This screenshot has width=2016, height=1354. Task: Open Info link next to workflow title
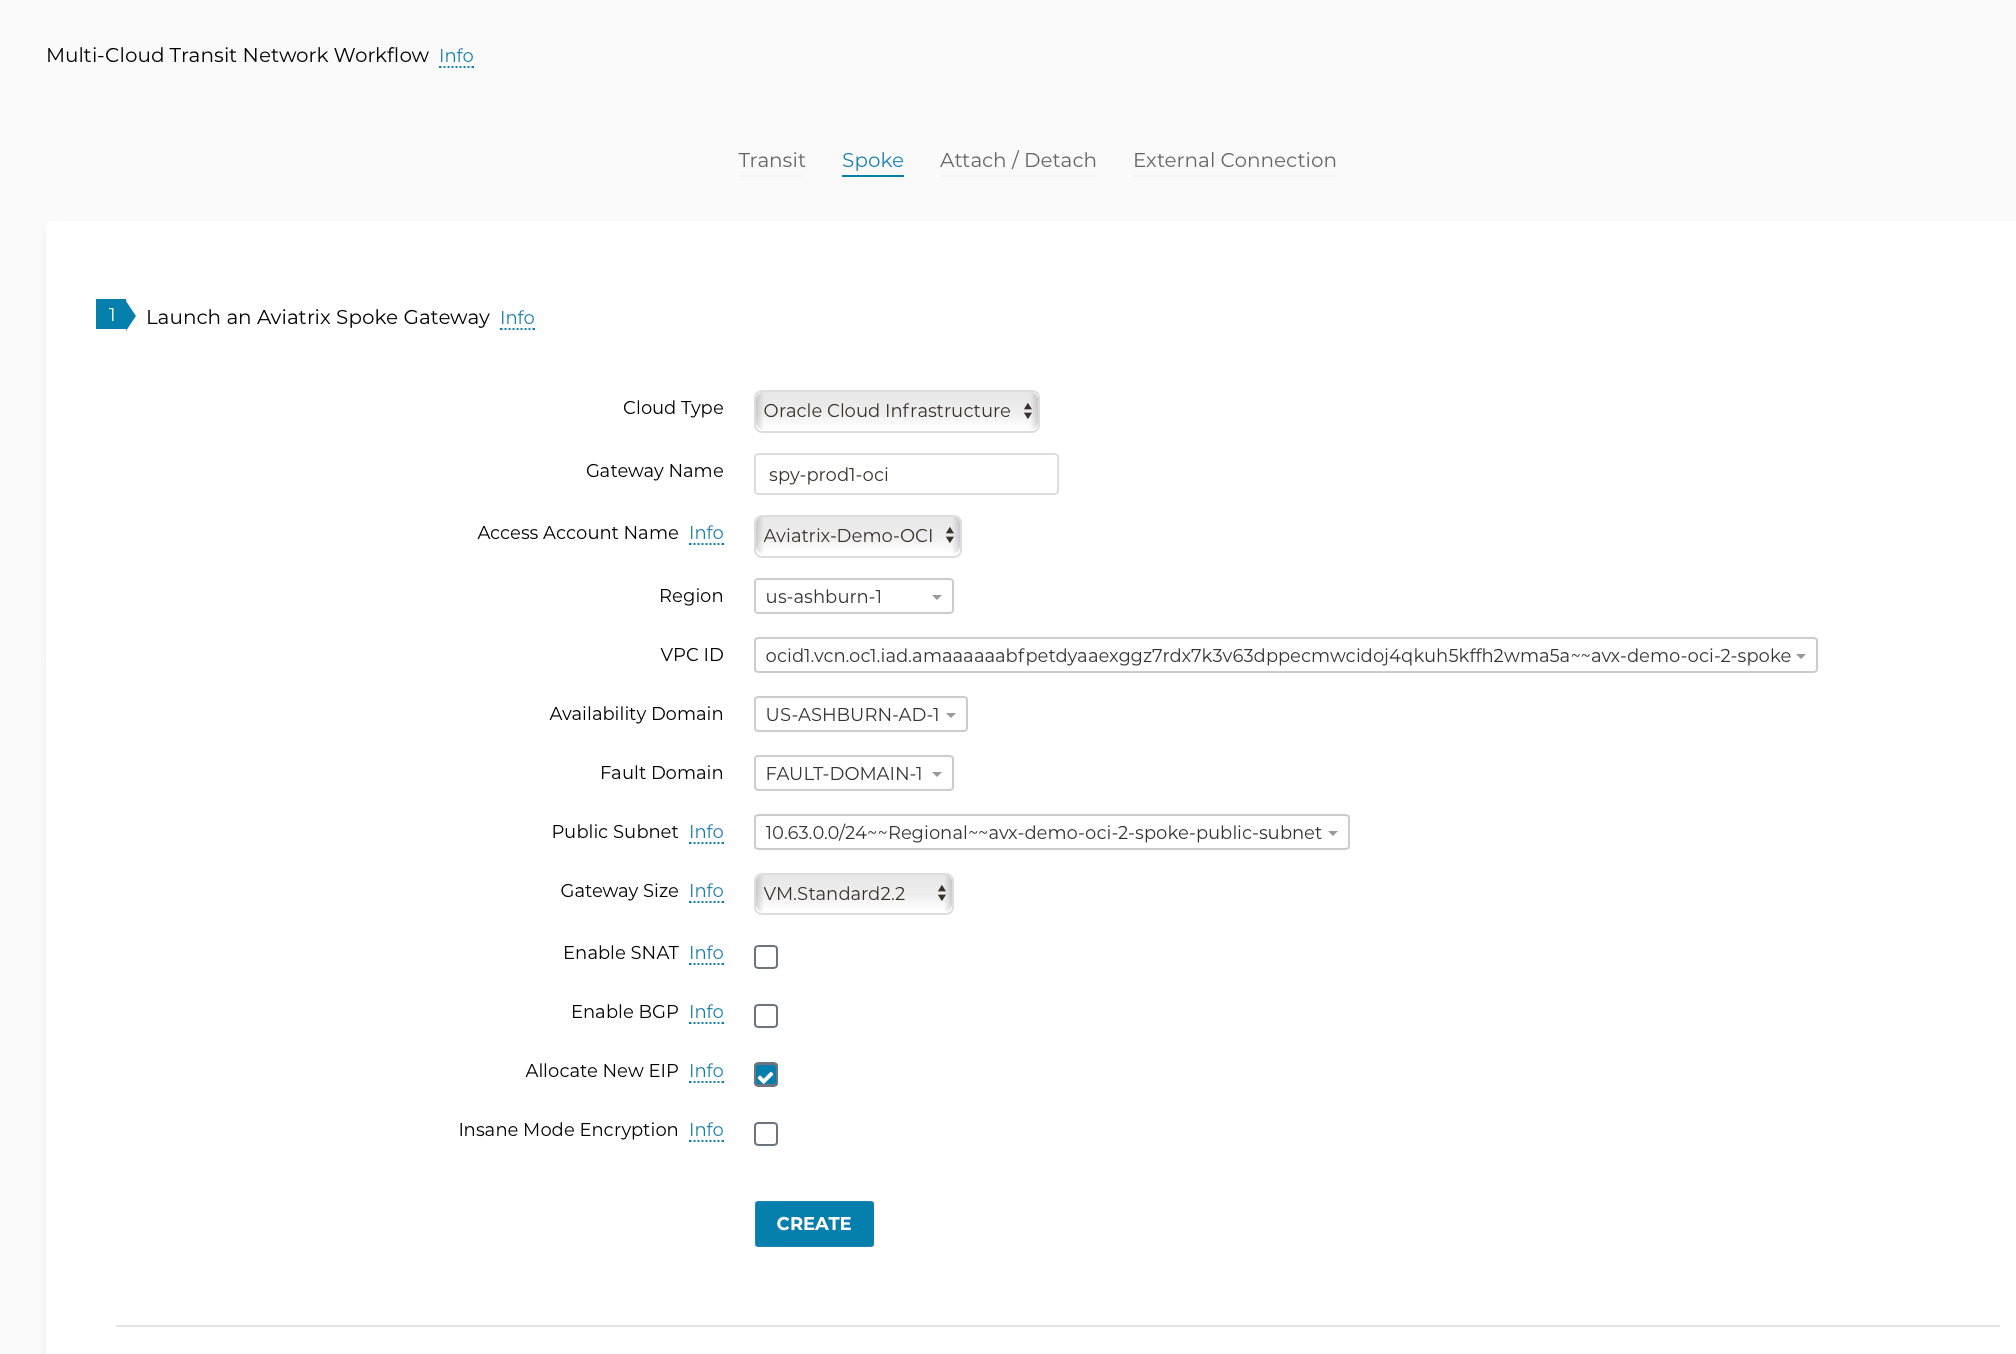tap(456, 56)
